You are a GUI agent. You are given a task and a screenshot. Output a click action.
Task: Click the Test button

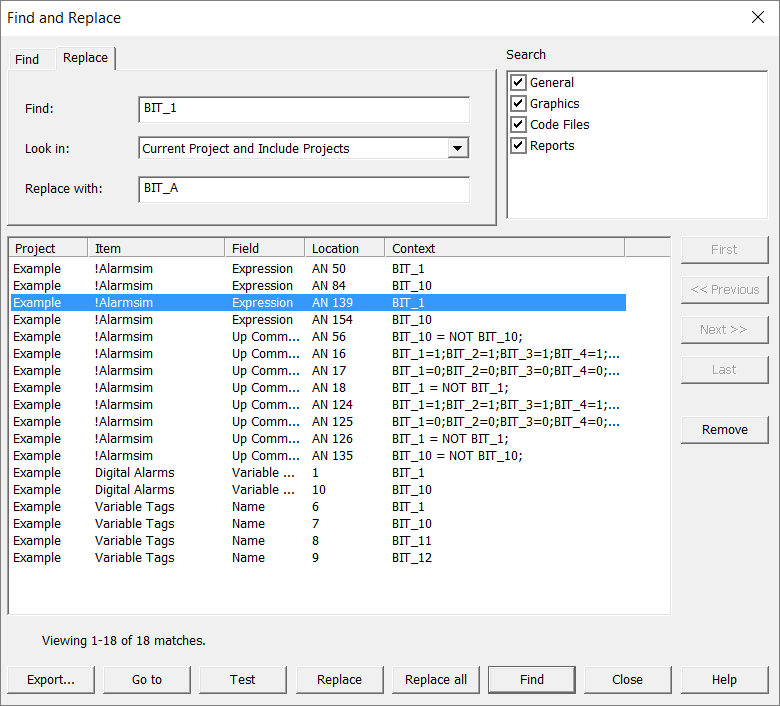point(243,680)
